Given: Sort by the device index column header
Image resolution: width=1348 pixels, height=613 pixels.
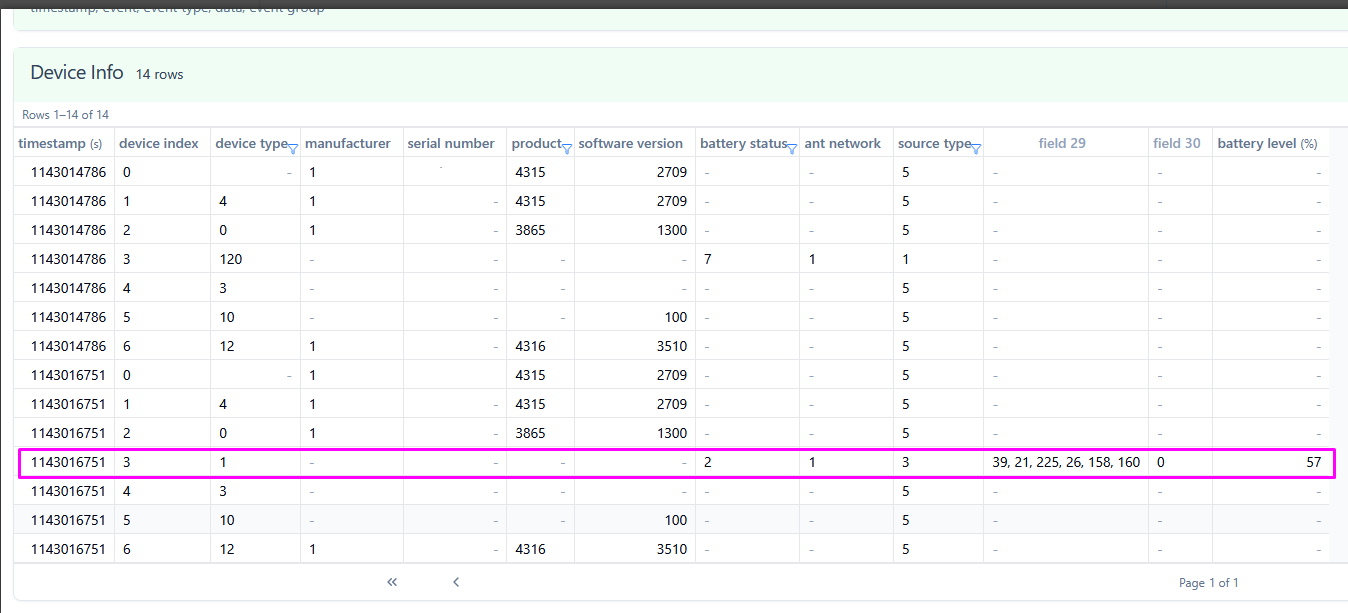Looking at the screenshot, I should (x=159, y=144).
